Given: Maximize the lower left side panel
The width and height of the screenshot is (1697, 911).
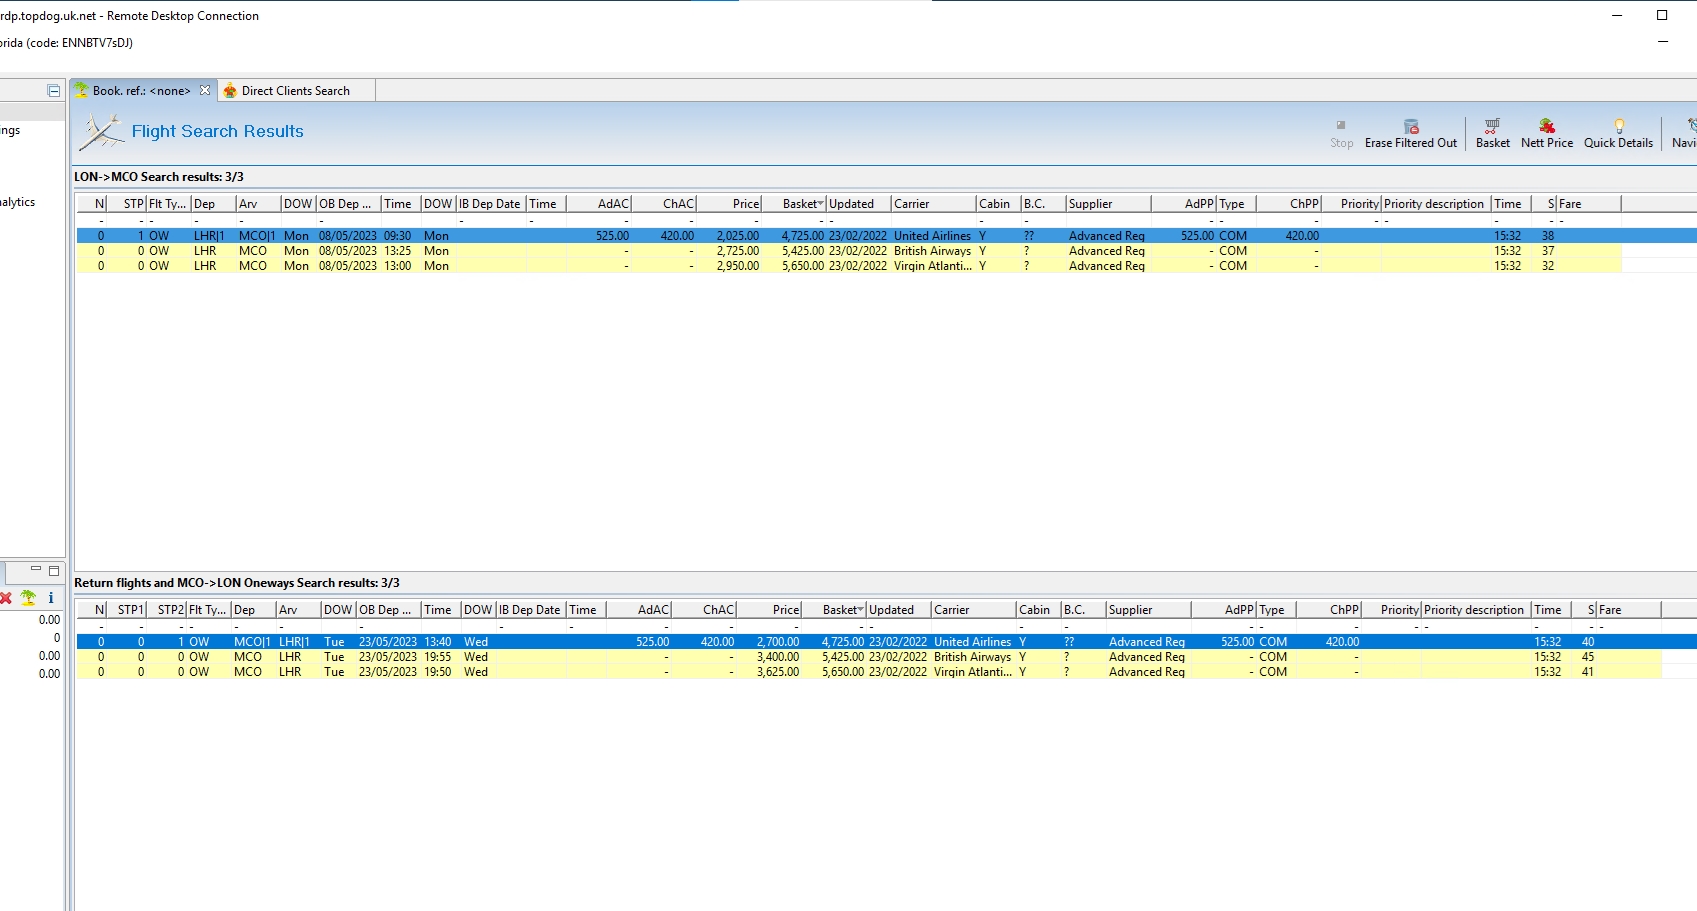Looking at the screenshot, I should pyautogui.click(x=54, y=571).
